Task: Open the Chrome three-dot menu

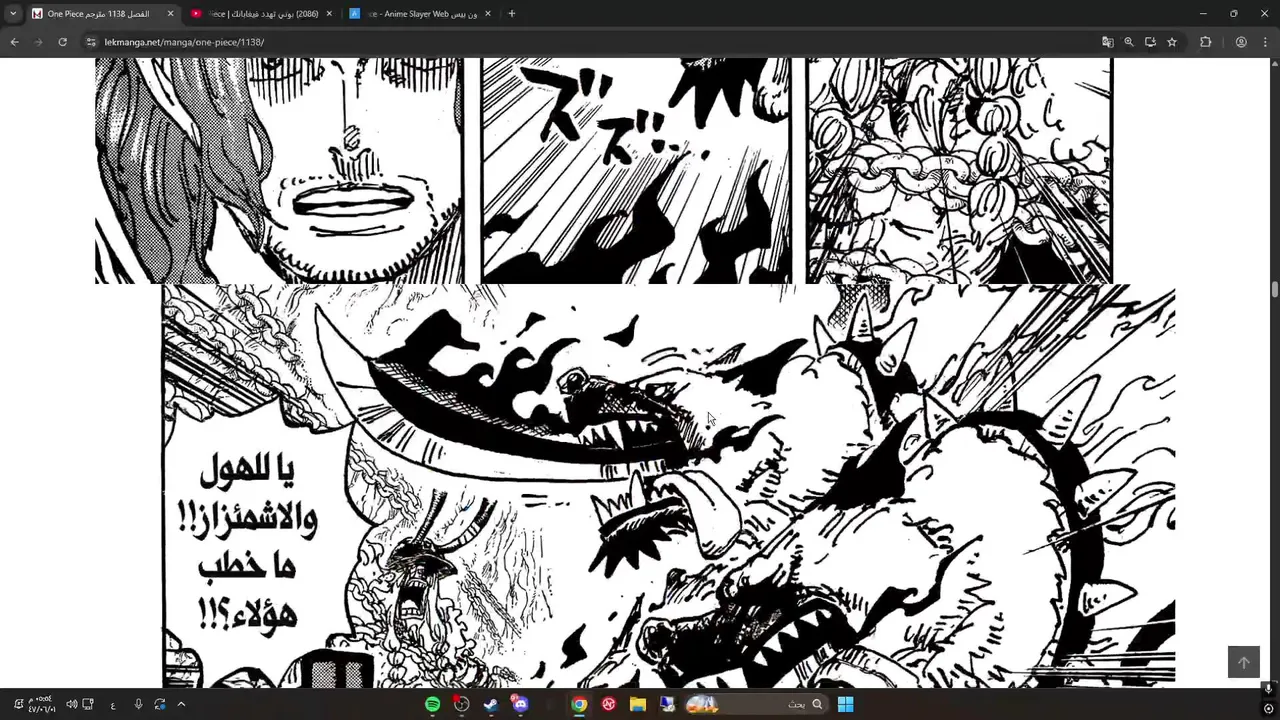Action: pyautogui.click(x=1265, y=42)
